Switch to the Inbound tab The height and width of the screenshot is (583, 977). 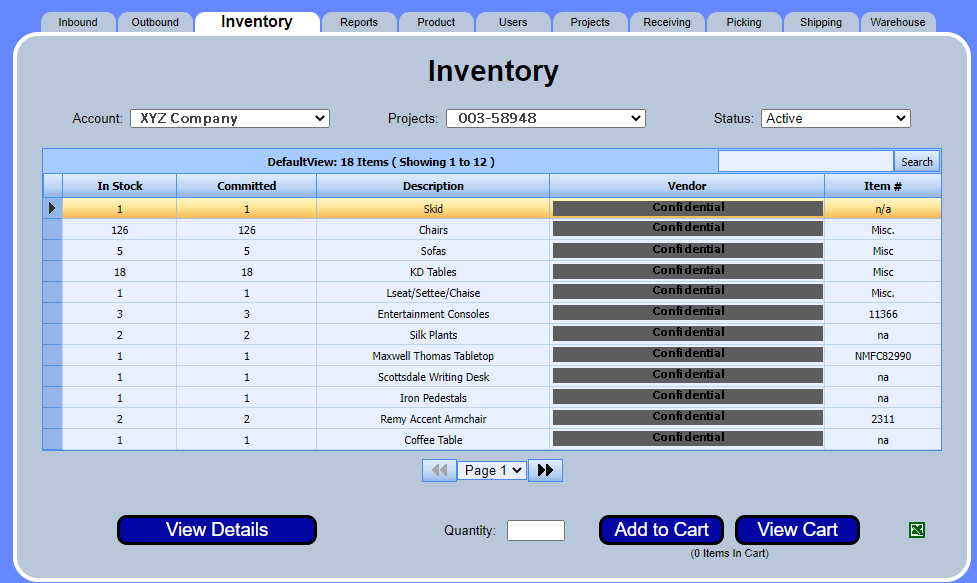point(78,22)
